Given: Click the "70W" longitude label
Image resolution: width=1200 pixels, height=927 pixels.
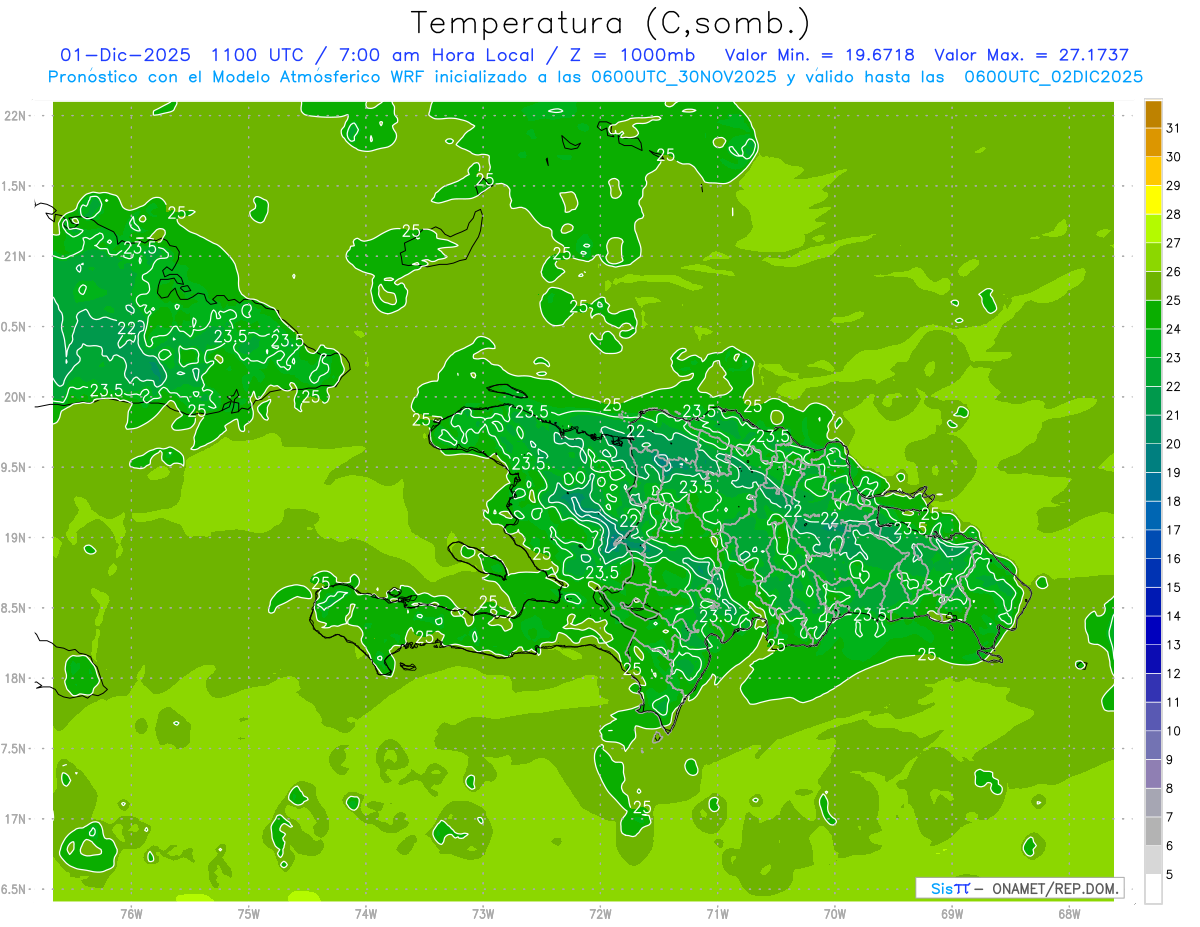Looking at the screenshot, I should tap(834, 913).
